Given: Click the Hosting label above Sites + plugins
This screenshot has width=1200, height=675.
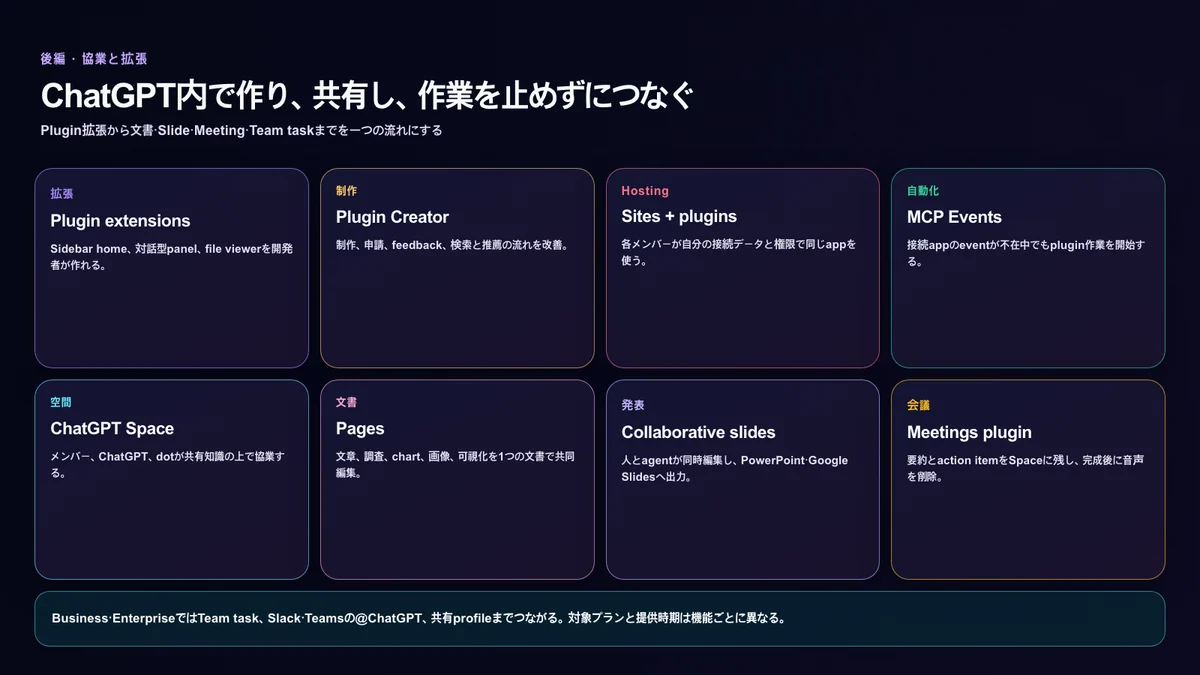Looking at the screenshot, I should click(645, 191).
